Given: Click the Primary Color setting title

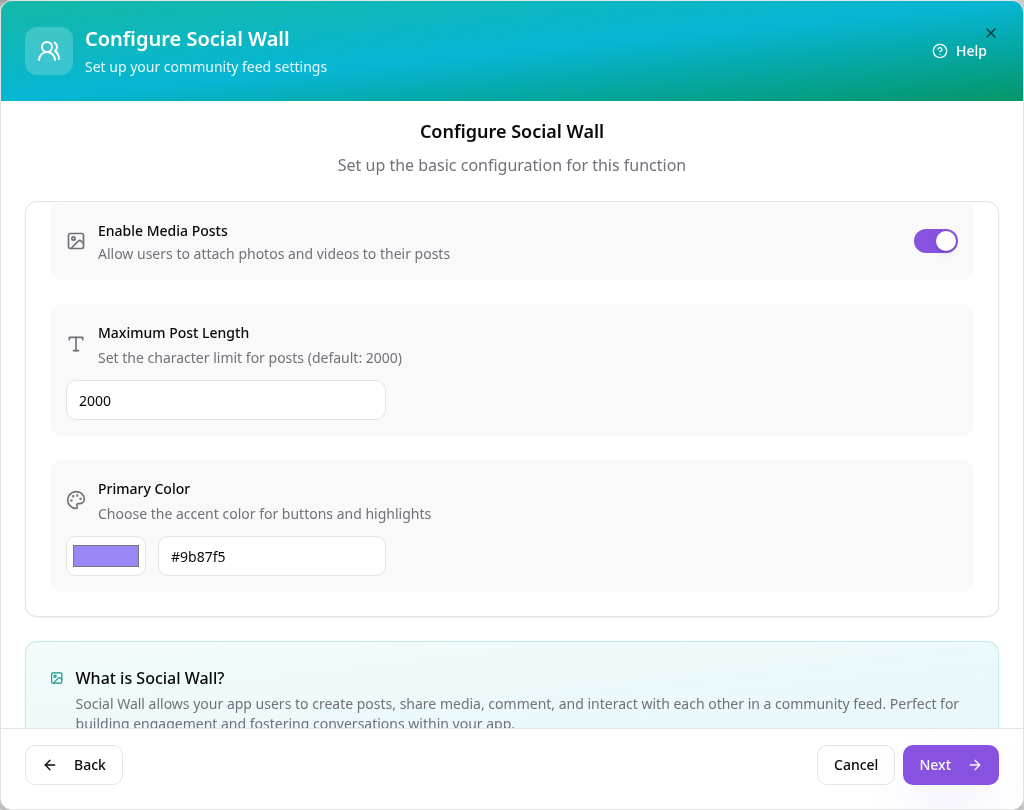Looking at the screenshot, I should coord(144,489).
